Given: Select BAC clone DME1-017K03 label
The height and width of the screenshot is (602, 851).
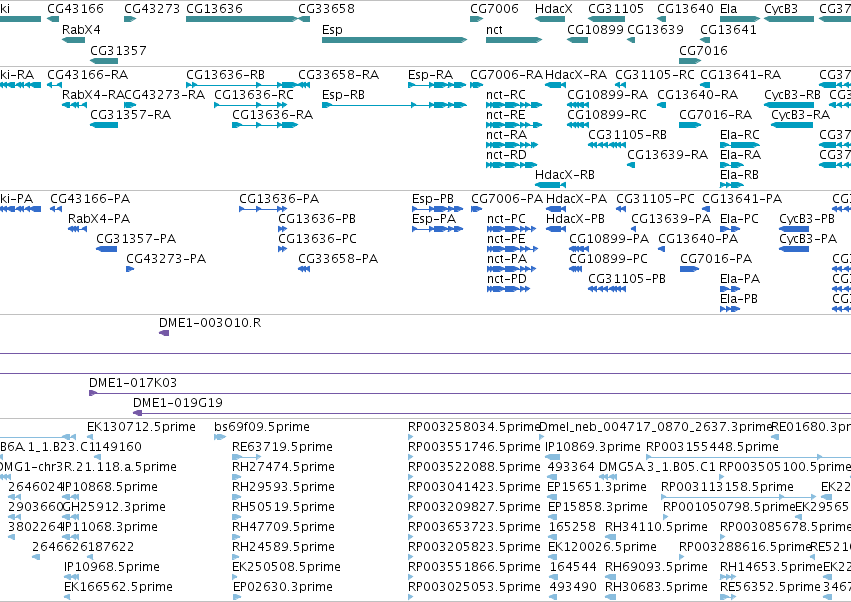Looking at the screenshot, I should (133, 383).
